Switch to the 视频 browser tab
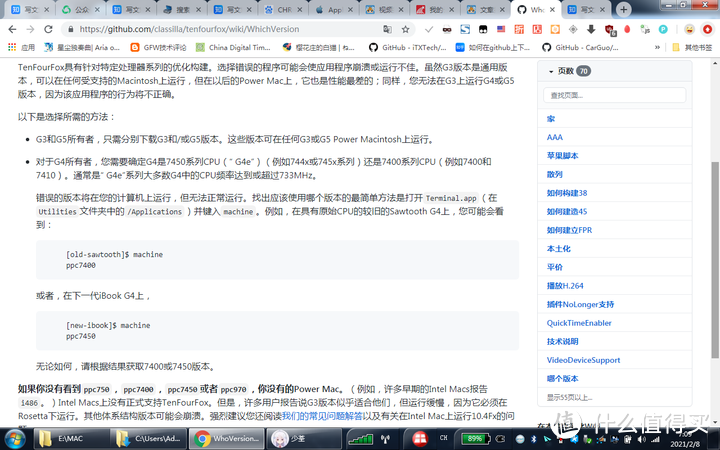The width and height of the screenshot is (720, 450). (x=384, y=10)
